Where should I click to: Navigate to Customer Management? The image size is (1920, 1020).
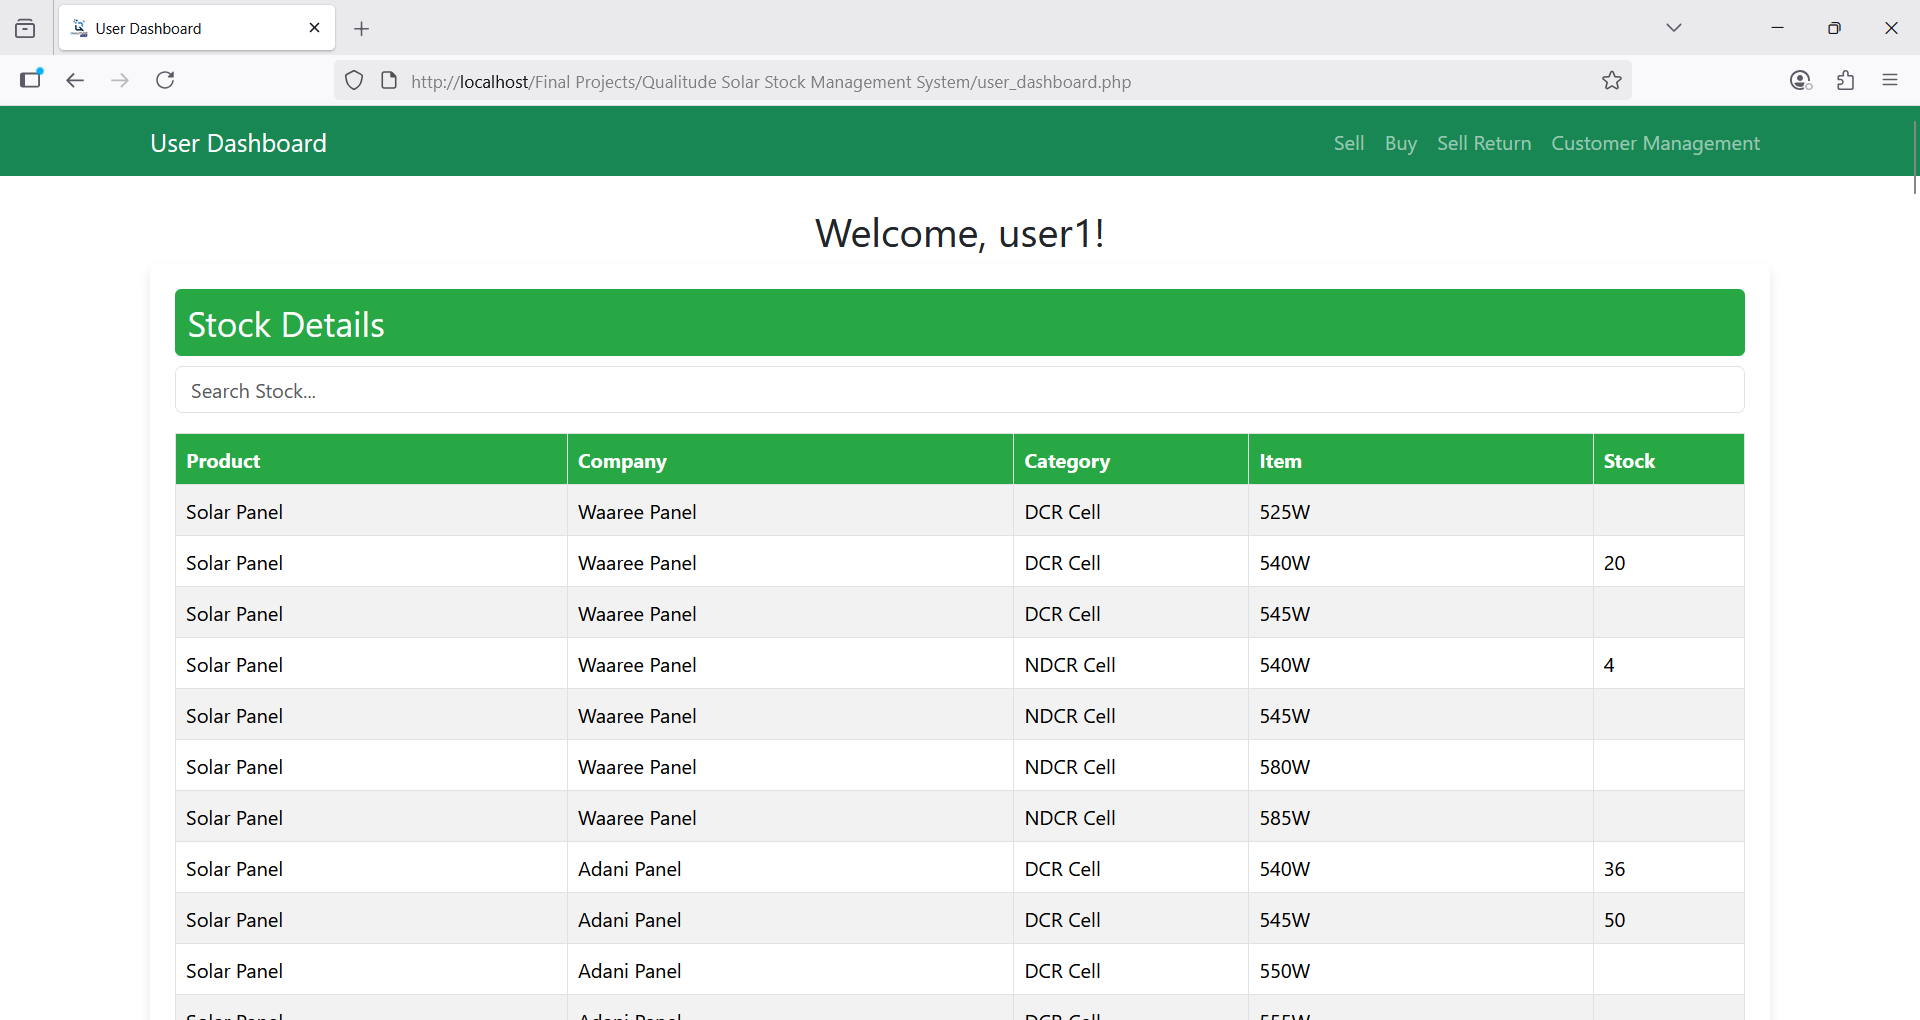[x=1655, y=143]
